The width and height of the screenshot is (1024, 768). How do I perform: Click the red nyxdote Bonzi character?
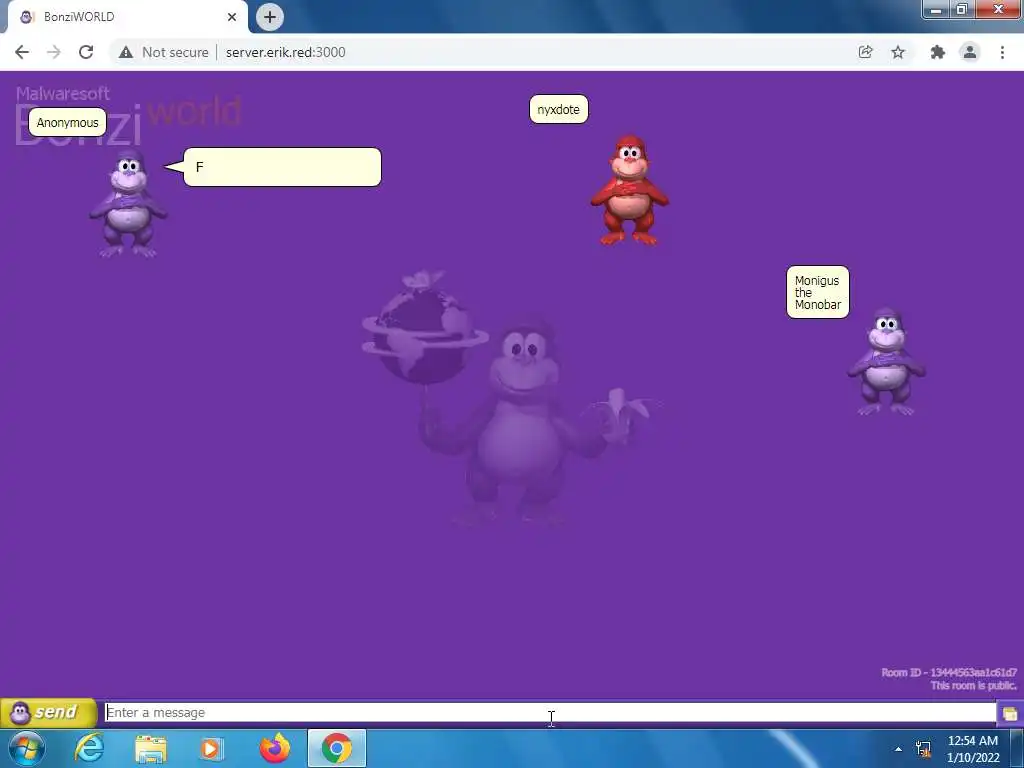[x=630, y=191]
